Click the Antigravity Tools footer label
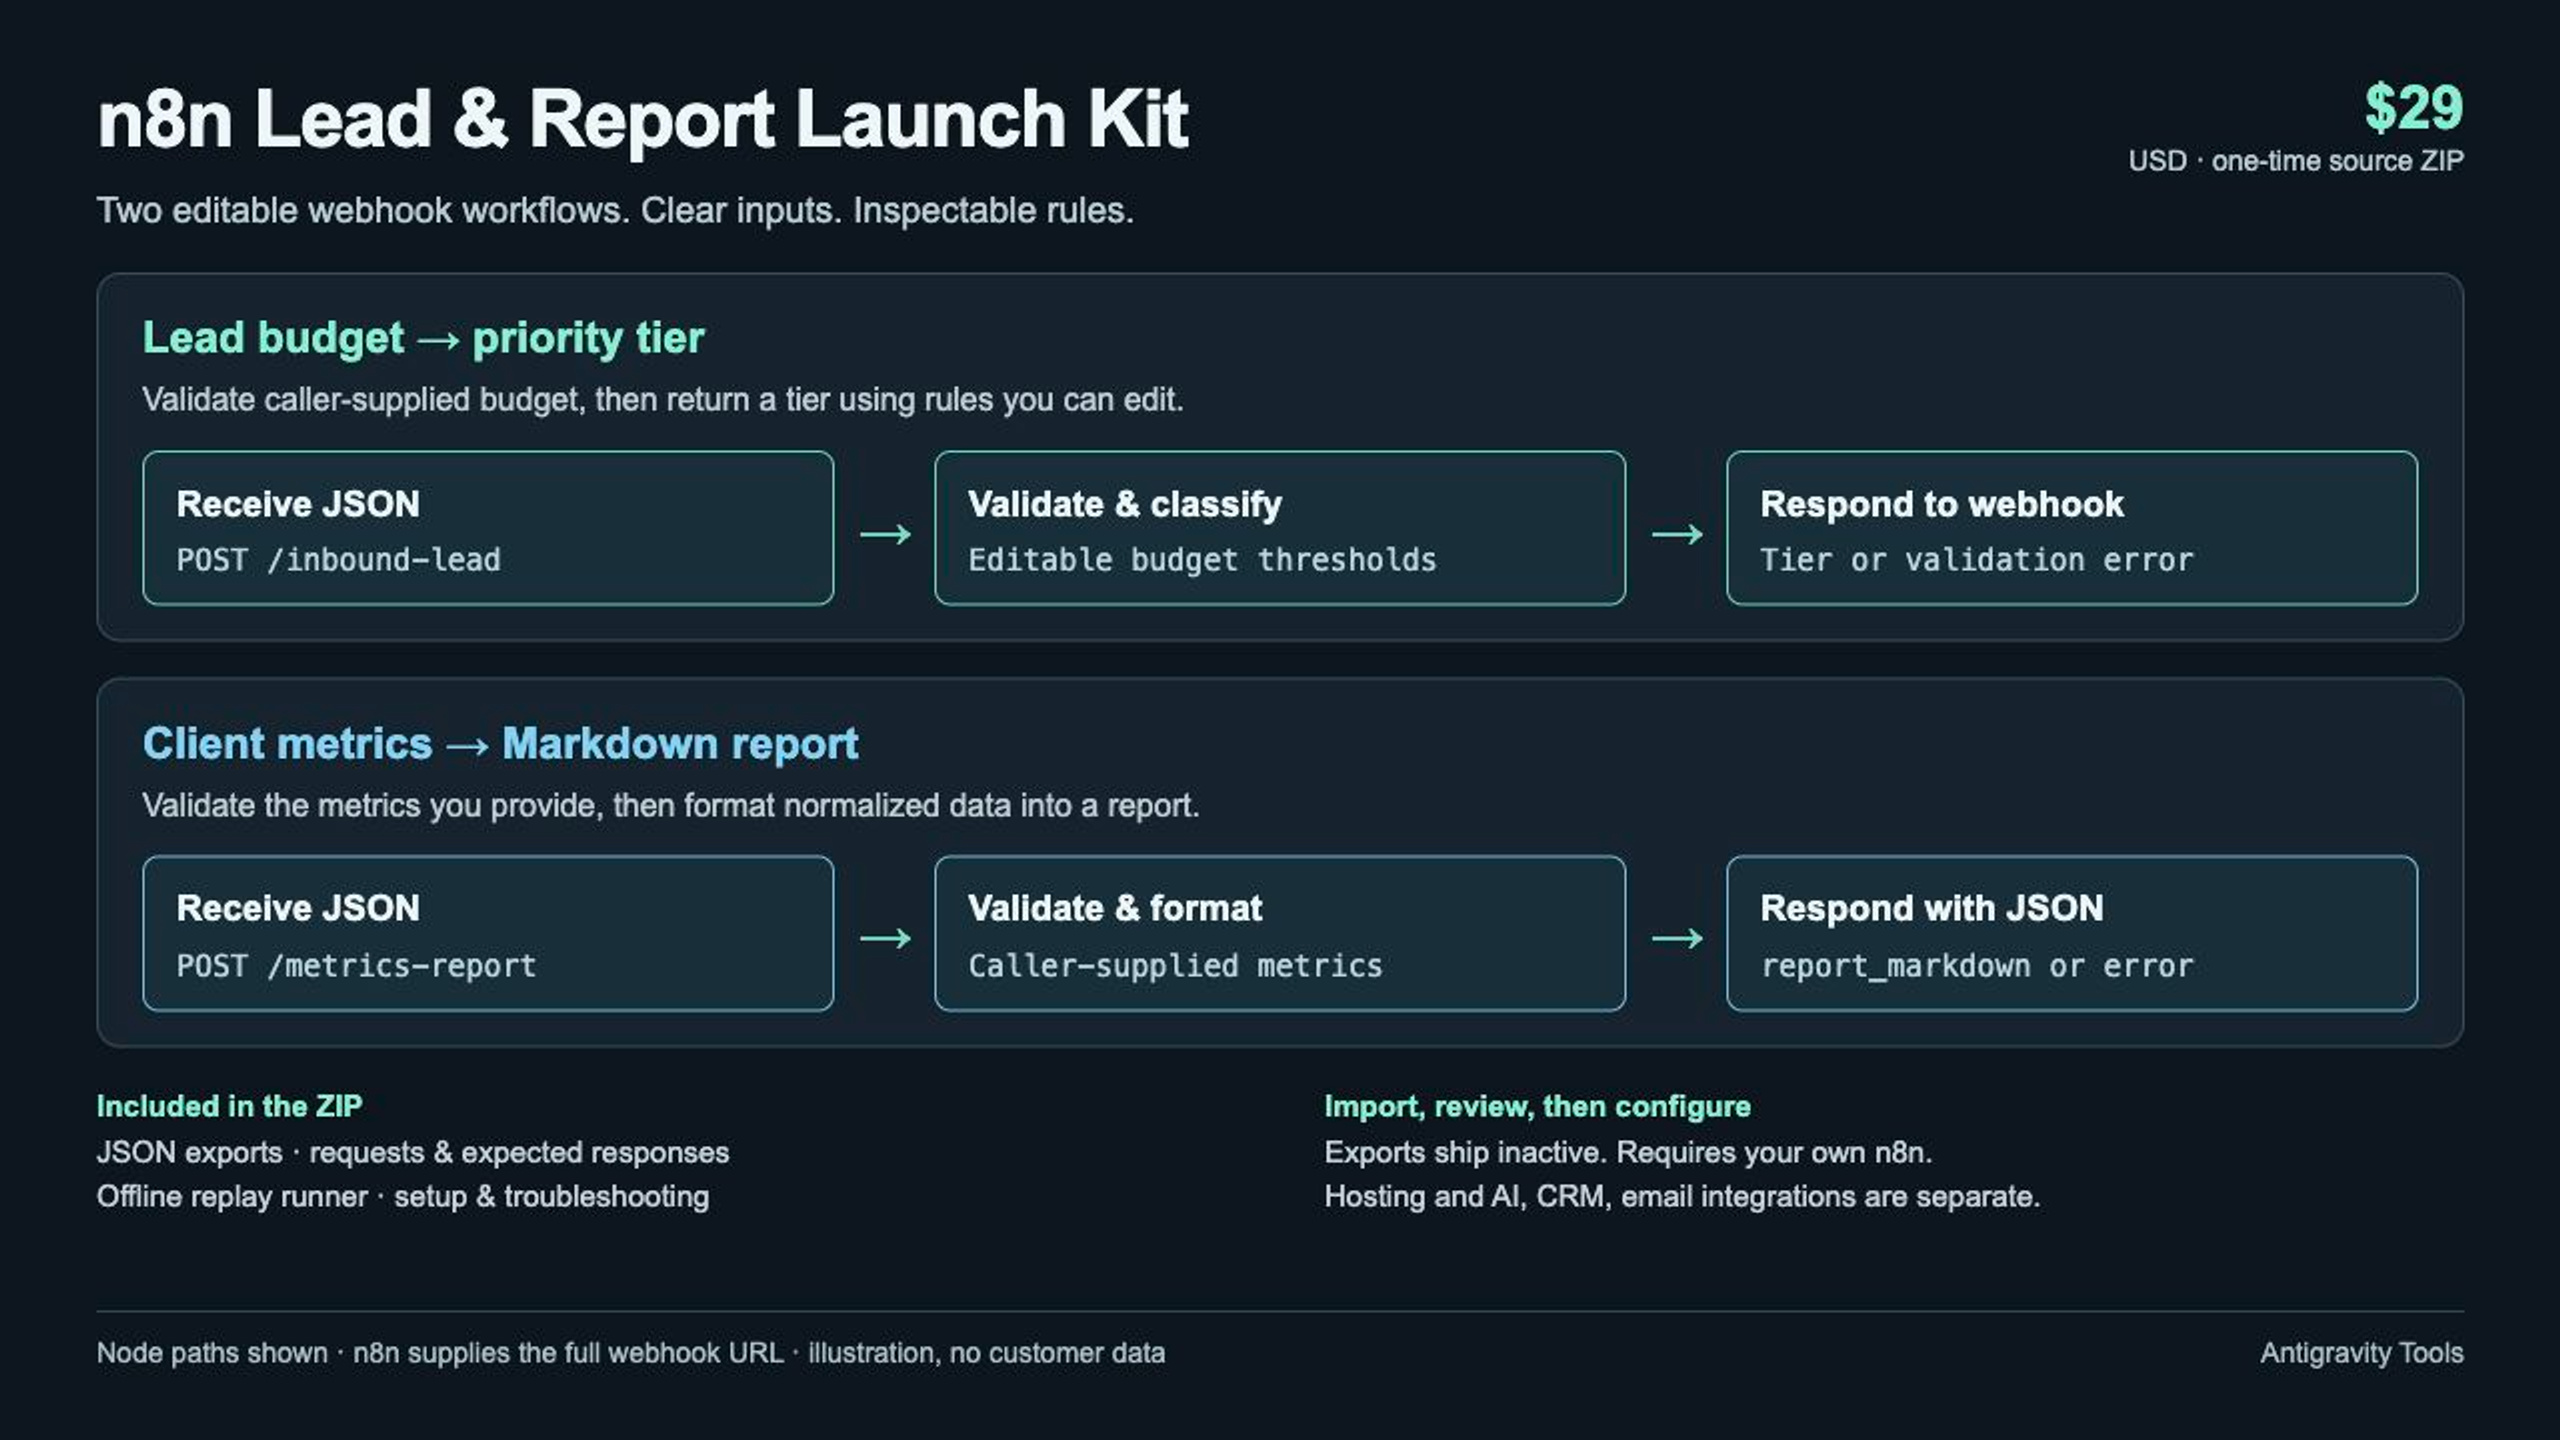Screen dimensions: 2560x1440 (x=2362, y=1353)
